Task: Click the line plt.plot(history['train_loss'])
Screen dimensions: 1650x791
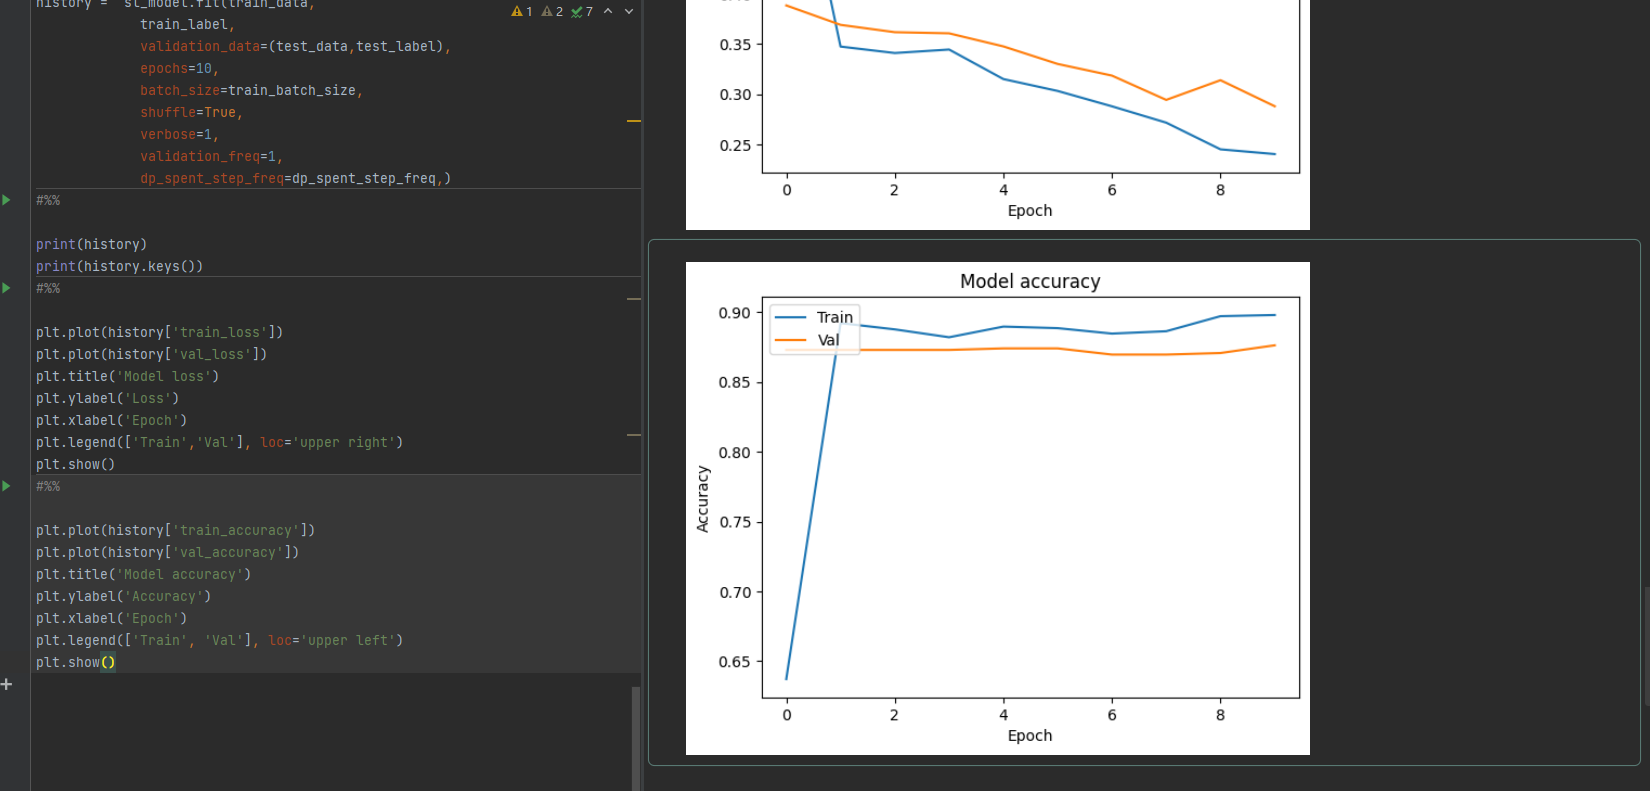Action: coord(160,332)
